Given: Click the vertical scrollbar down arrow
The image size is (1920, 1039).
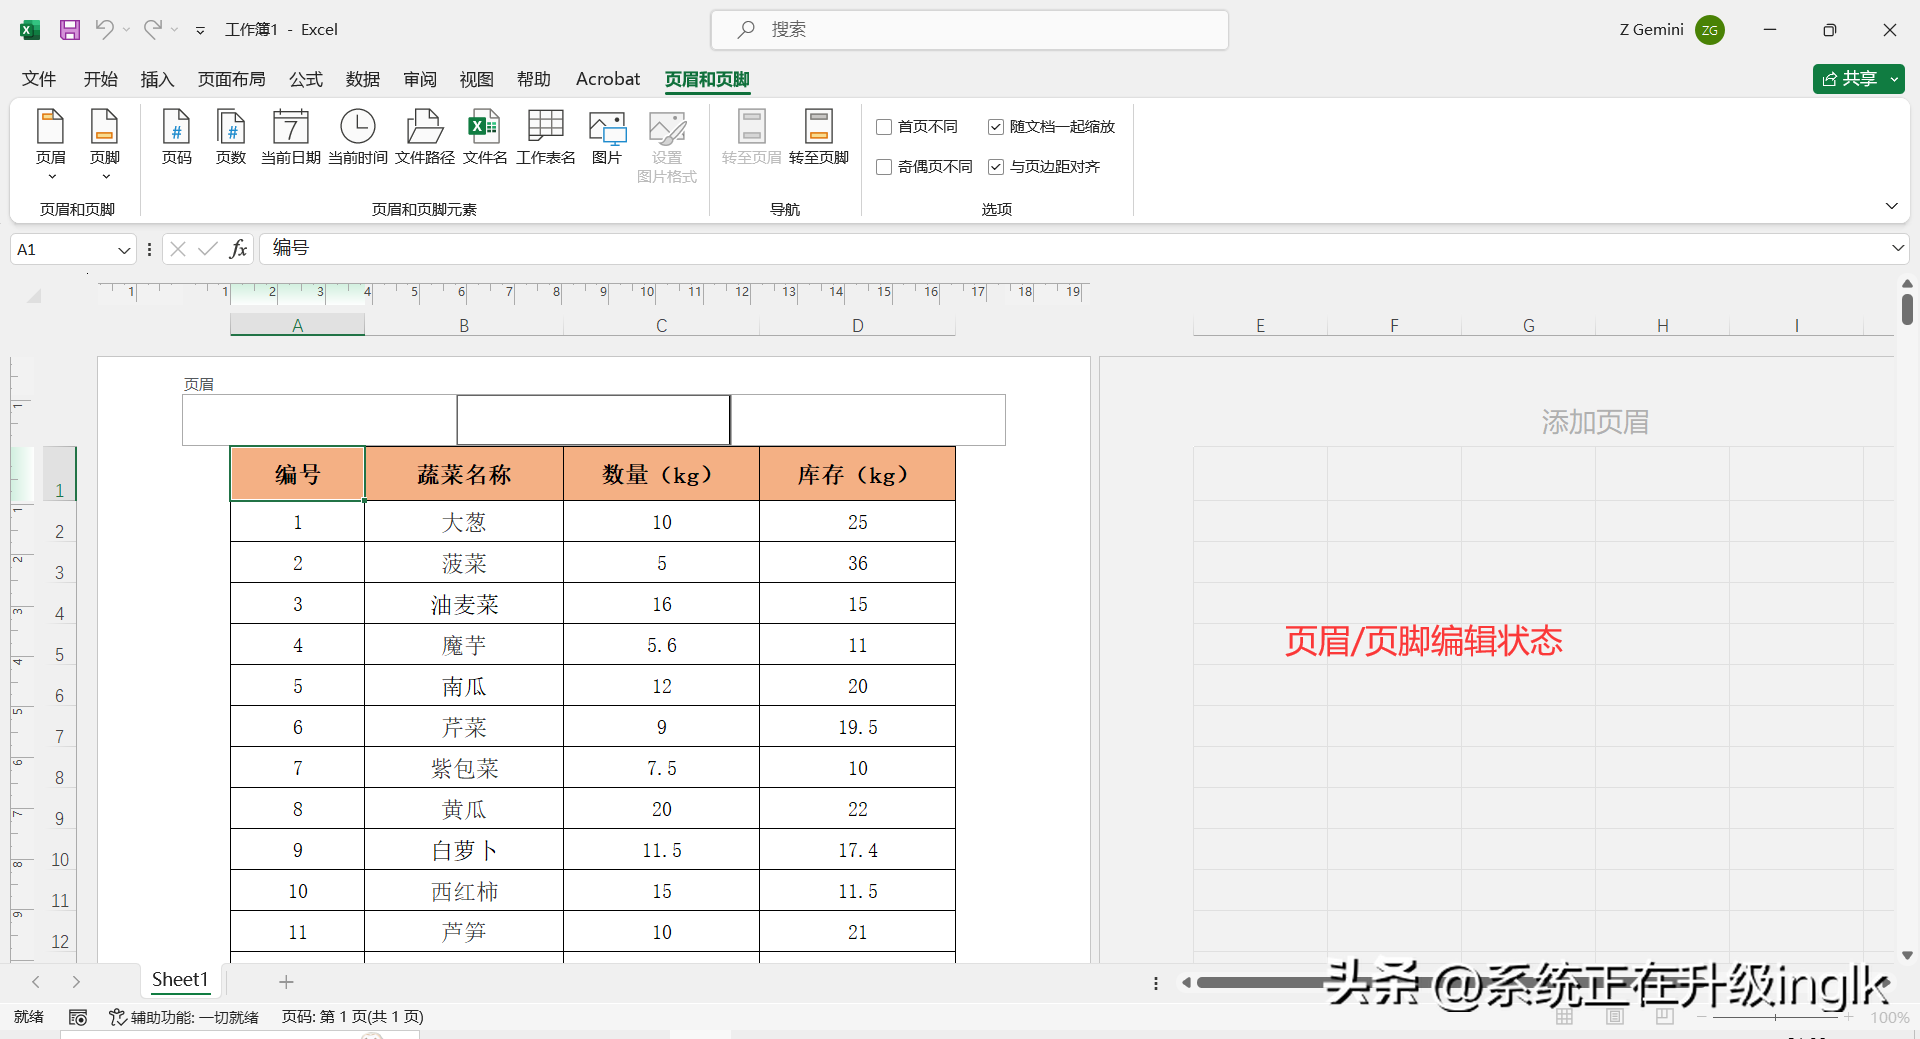Looking at the screenshot, I should 1907,955.
